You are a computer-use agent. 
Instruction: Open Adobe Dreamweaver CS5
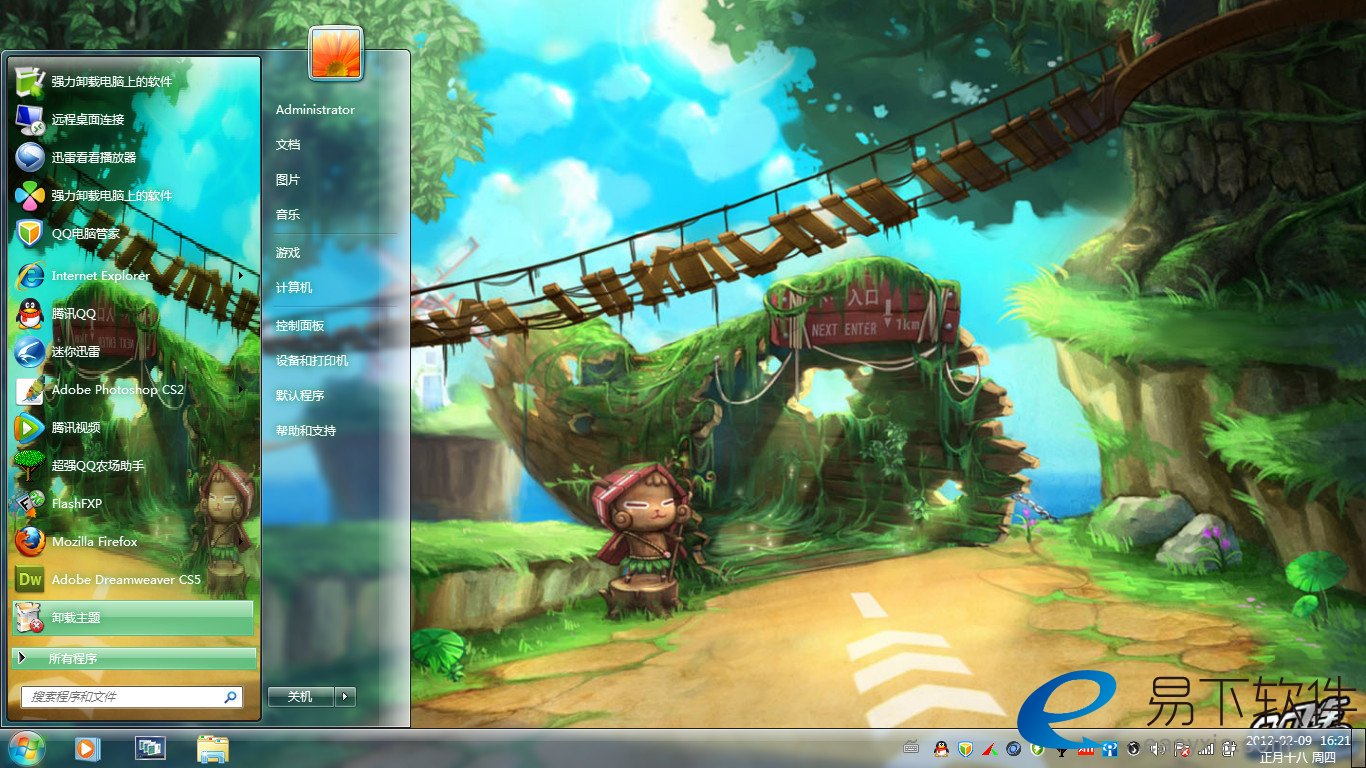tap(132, 579)
